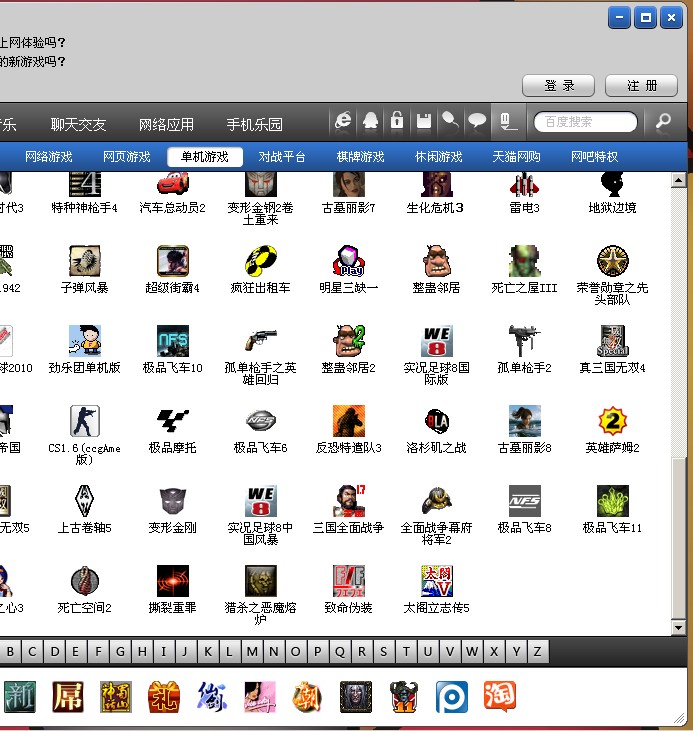
Task: Open 聊天交友 menu category
Action: [x=79, y=125]
